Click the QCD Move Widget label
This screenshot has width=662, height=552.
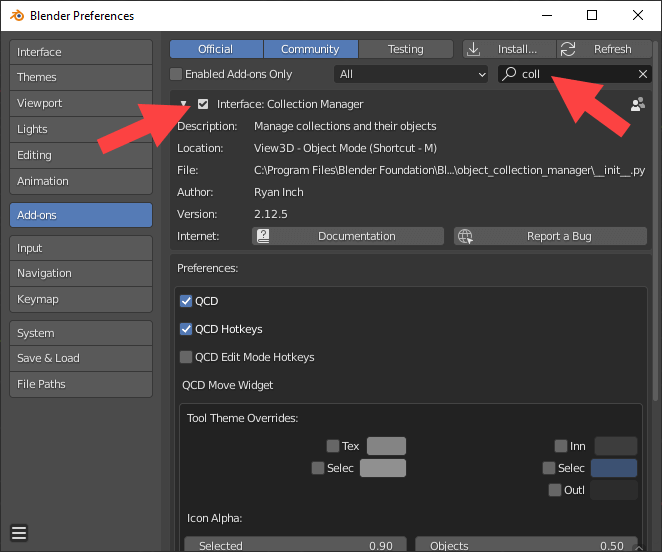tap(228, 385)
